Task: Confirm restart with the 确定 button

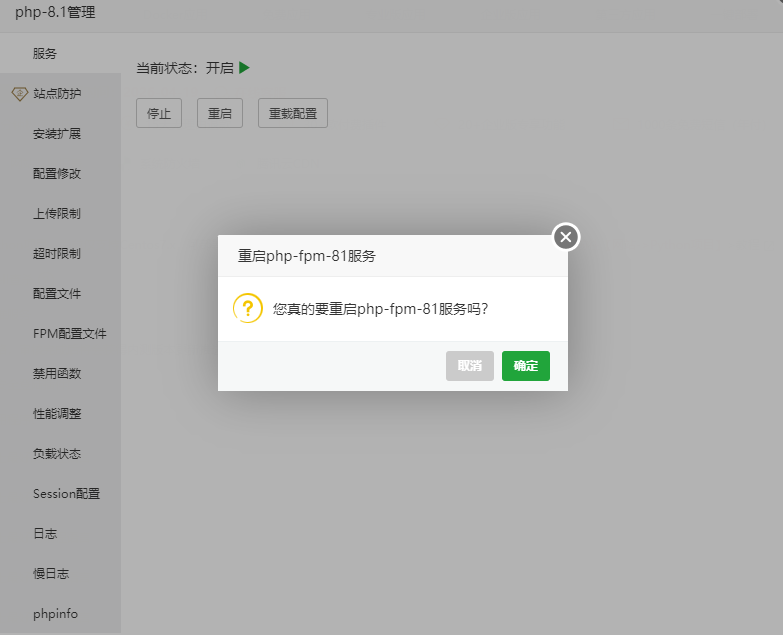Action: coord(525,366)
